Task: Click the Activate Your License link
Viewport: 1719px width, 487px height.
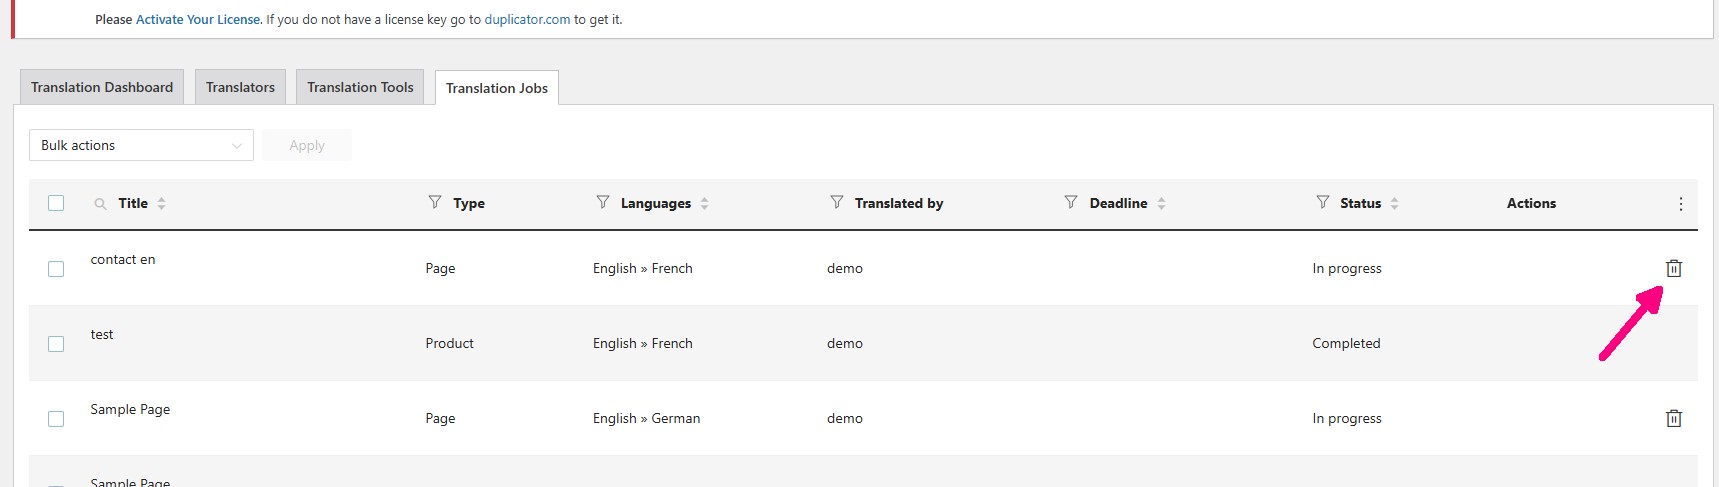Action: pyautogui.click(x=198, y=19)
